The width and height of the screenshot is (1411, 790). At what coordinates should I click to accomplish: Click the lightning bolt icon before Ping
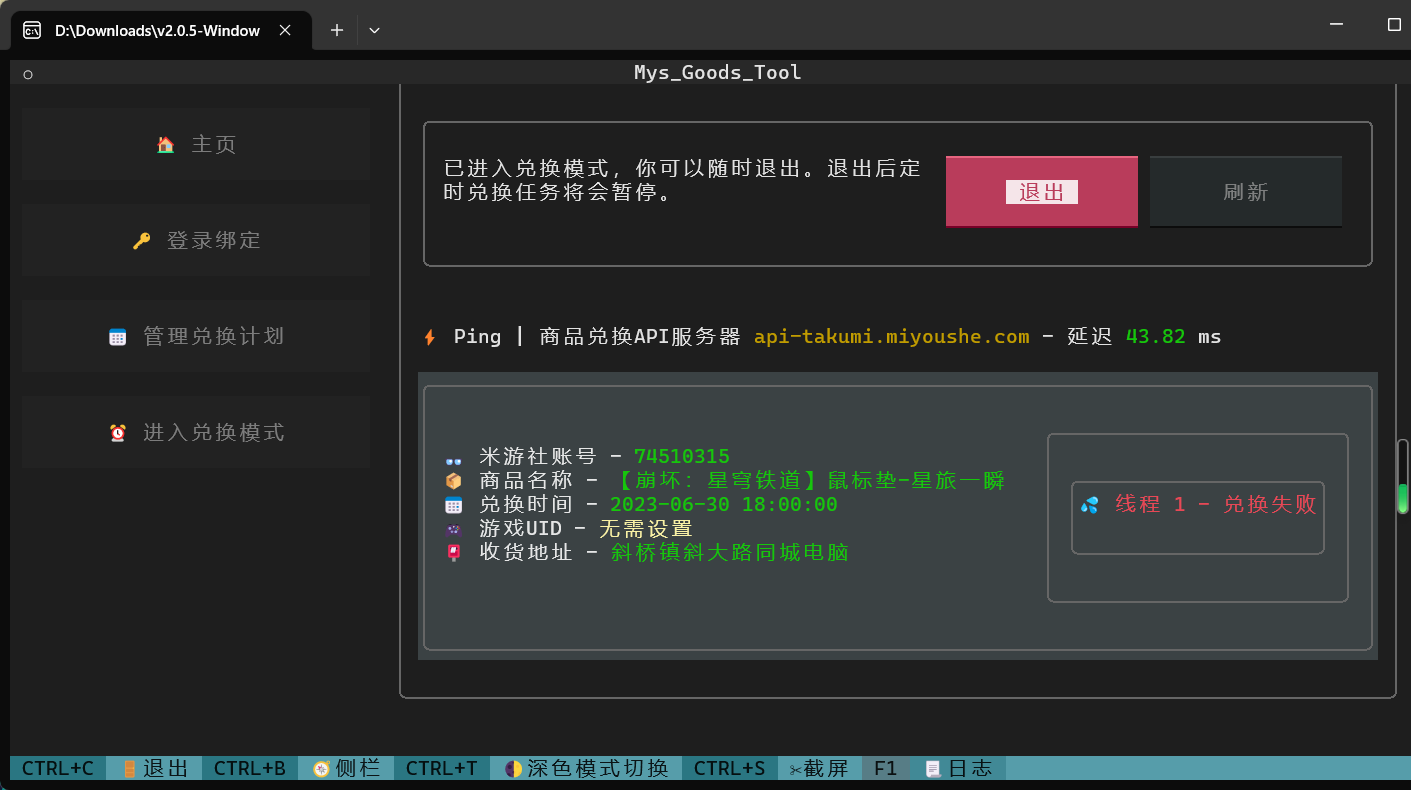point(429,336)
